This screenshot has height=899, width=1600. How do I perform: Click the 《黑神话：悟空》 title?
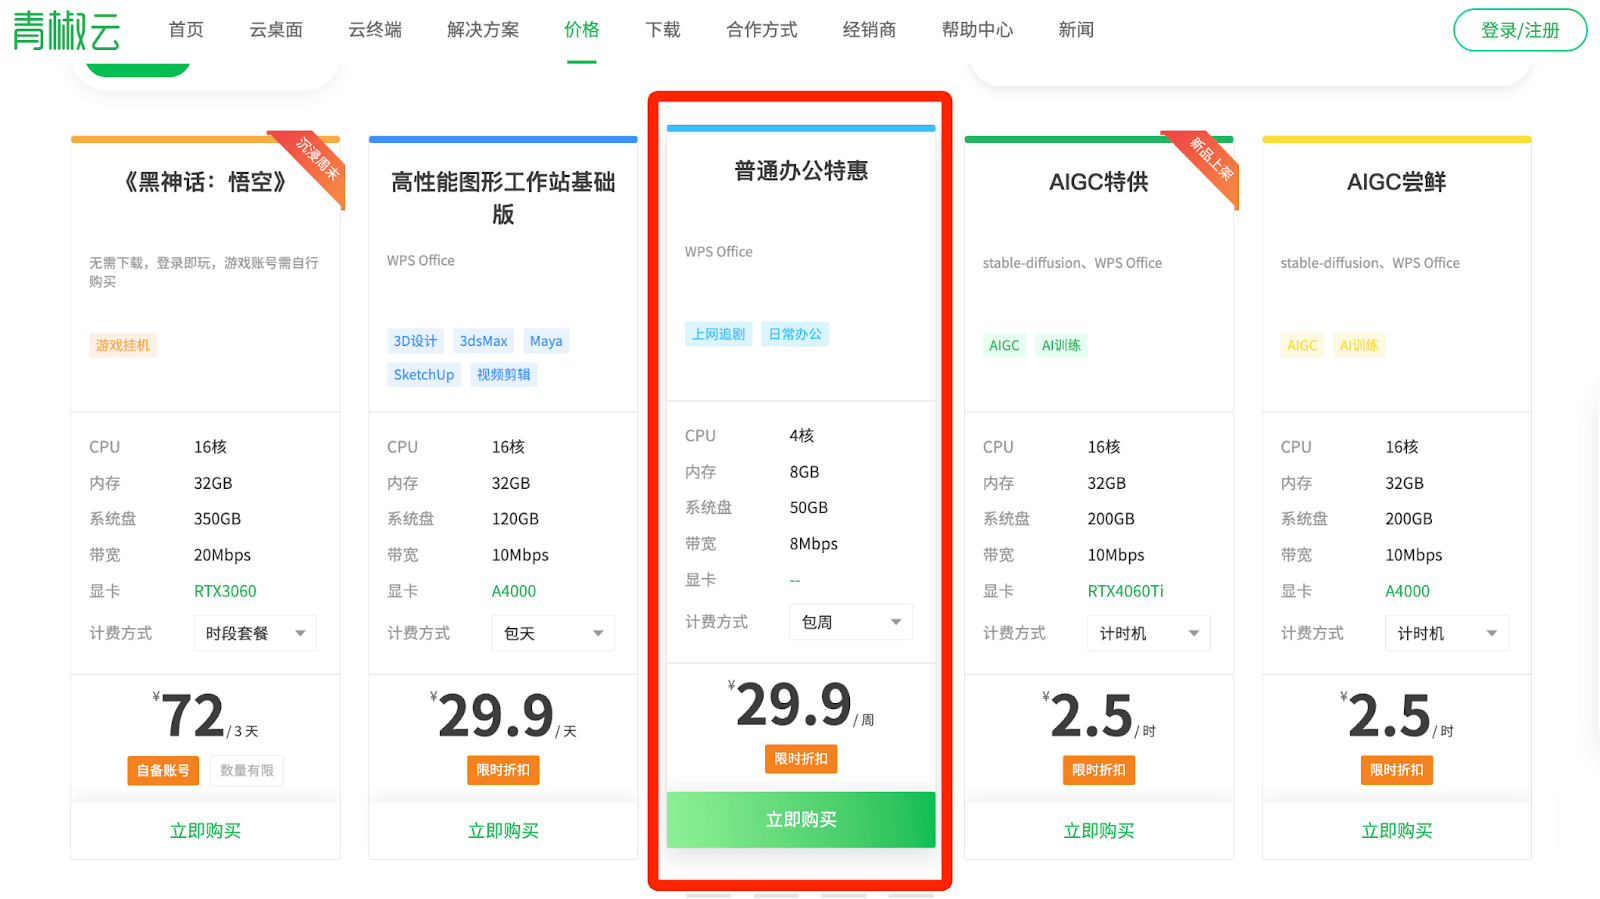coord(205,182)
